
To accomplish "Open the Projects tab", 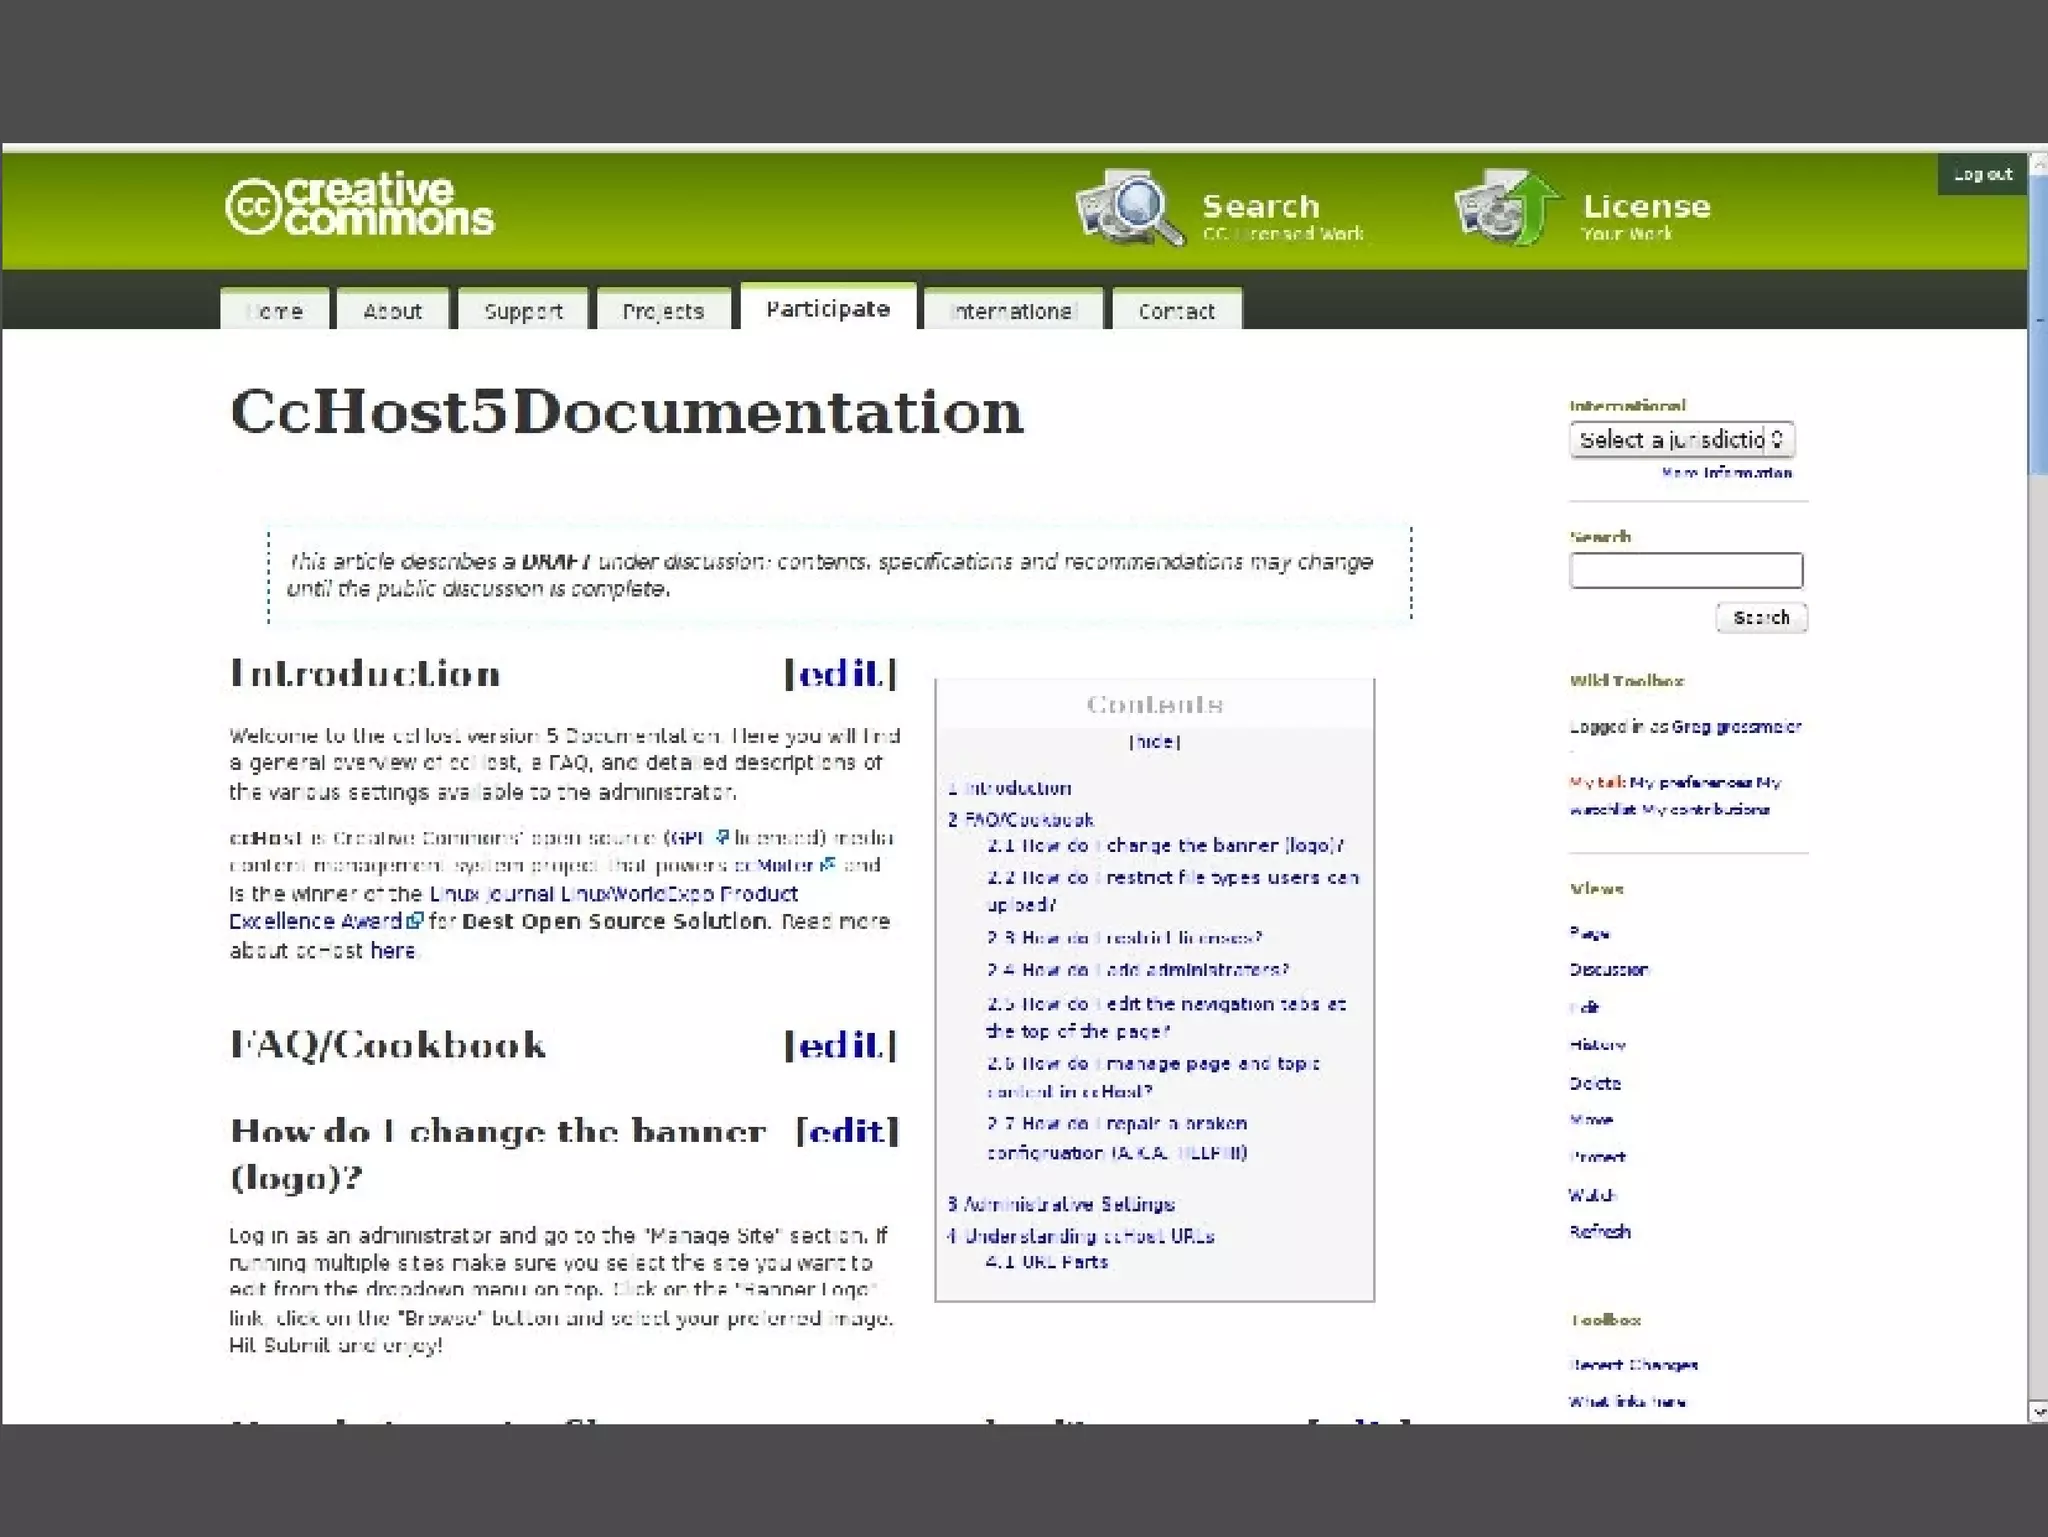I will [x=663, y=311].
